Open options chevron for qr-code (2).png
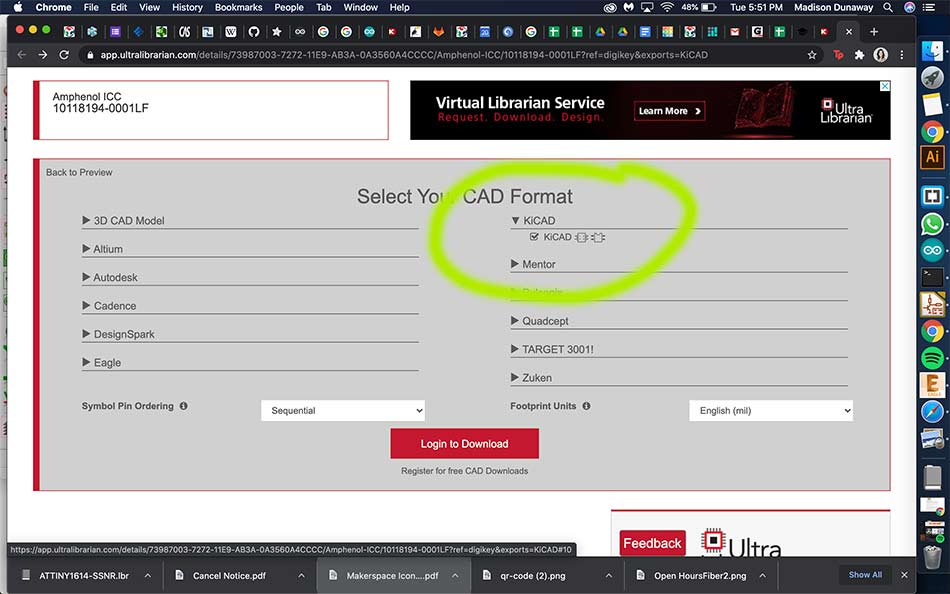The height and width of the screenshot is (594, 950). coord(608,576)
